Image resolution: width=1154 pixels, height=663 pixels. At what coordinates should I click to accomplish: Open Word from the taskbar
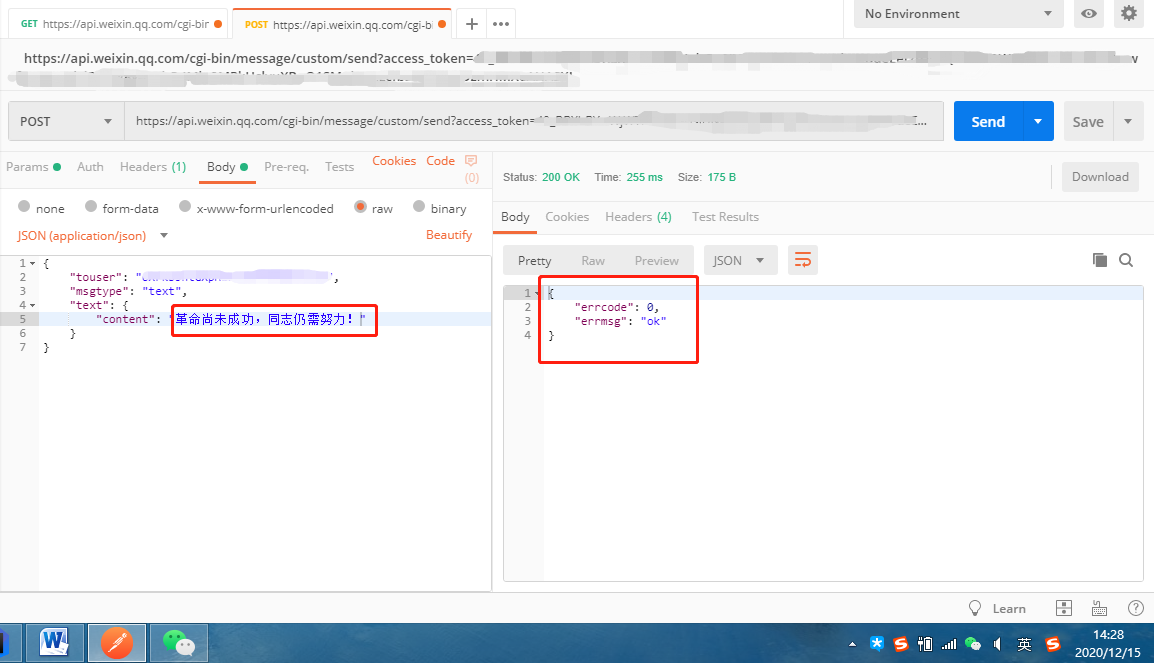pos(54,643)
